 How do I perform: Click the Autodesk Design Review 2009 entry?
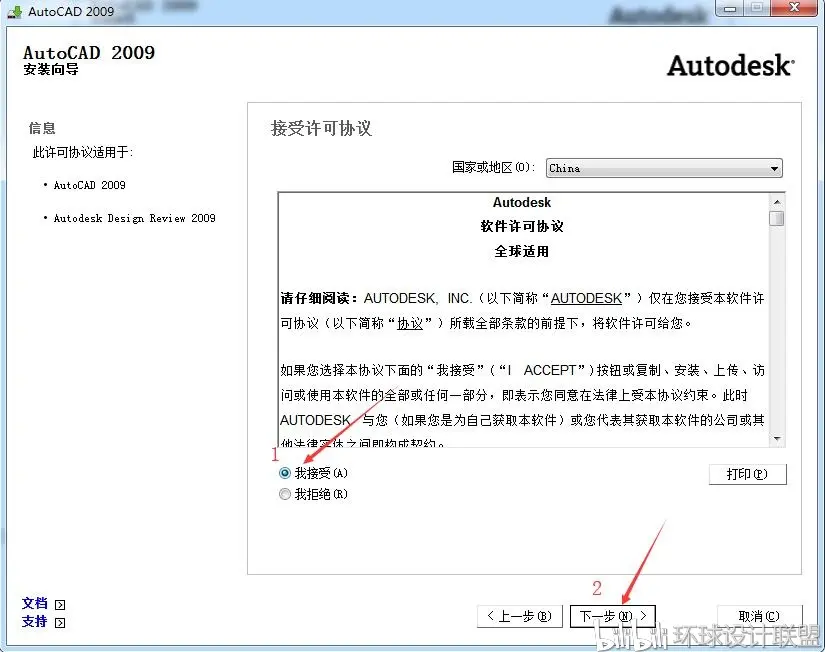[135, 218]
